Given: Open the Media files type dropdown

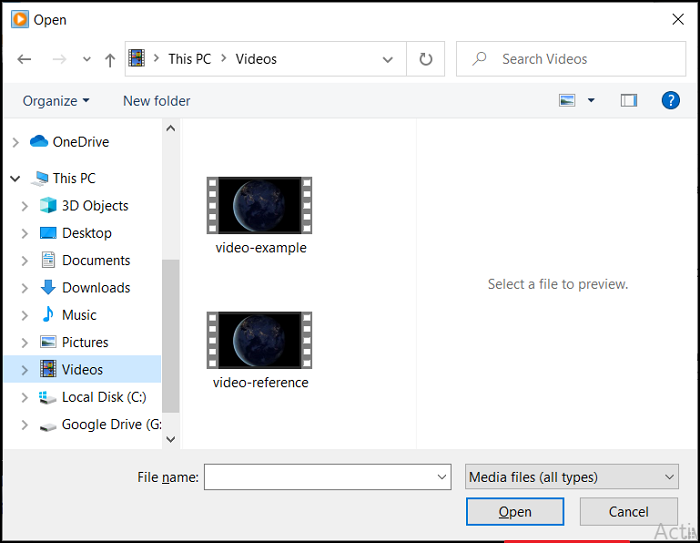Looking at the screenshot, I should 573,478.
